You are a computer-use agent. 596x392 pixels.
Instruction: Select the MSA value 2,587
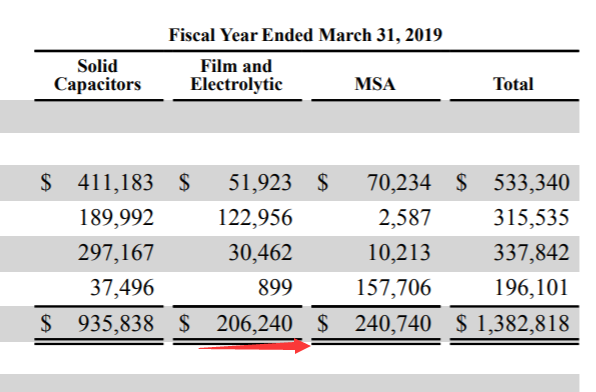point(405,218)
